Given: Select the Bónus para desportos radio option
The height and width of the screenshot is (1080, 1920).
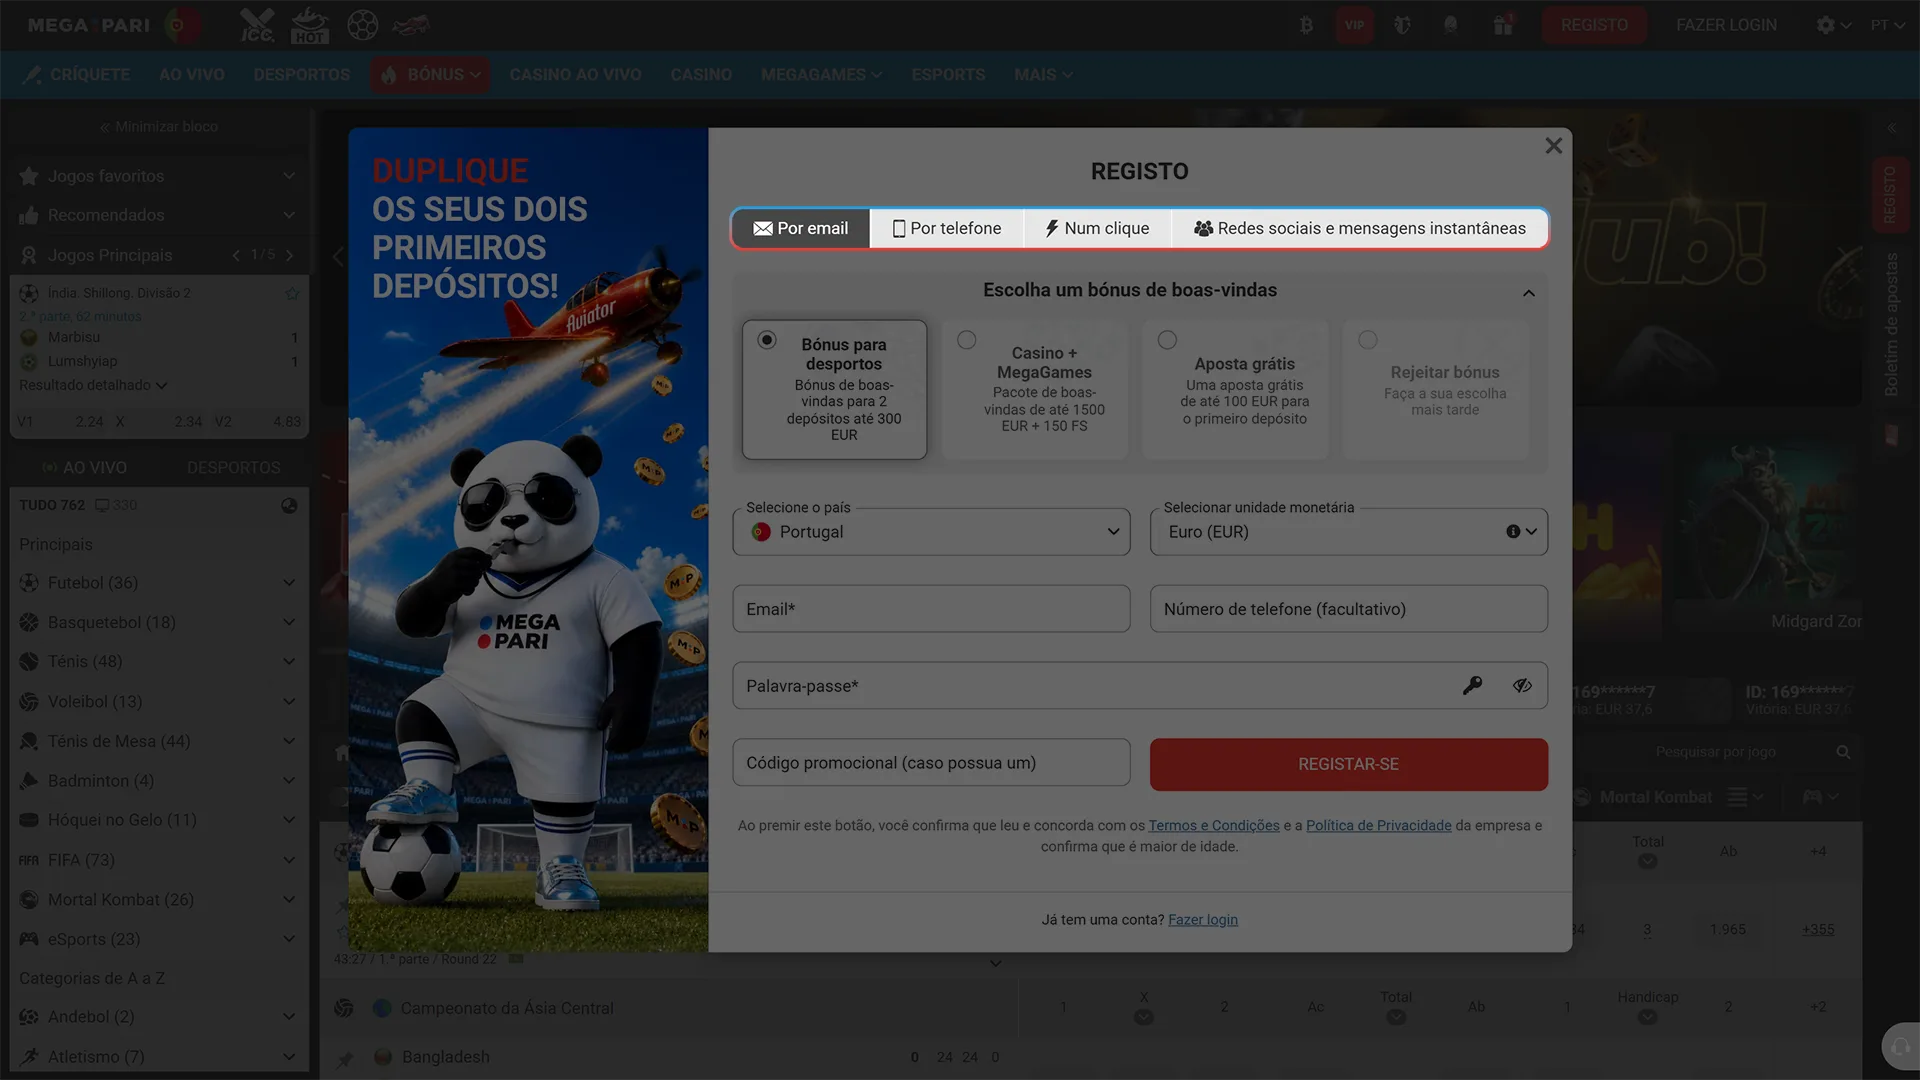Looking at the screenshot, I should (x=767, y=340).
